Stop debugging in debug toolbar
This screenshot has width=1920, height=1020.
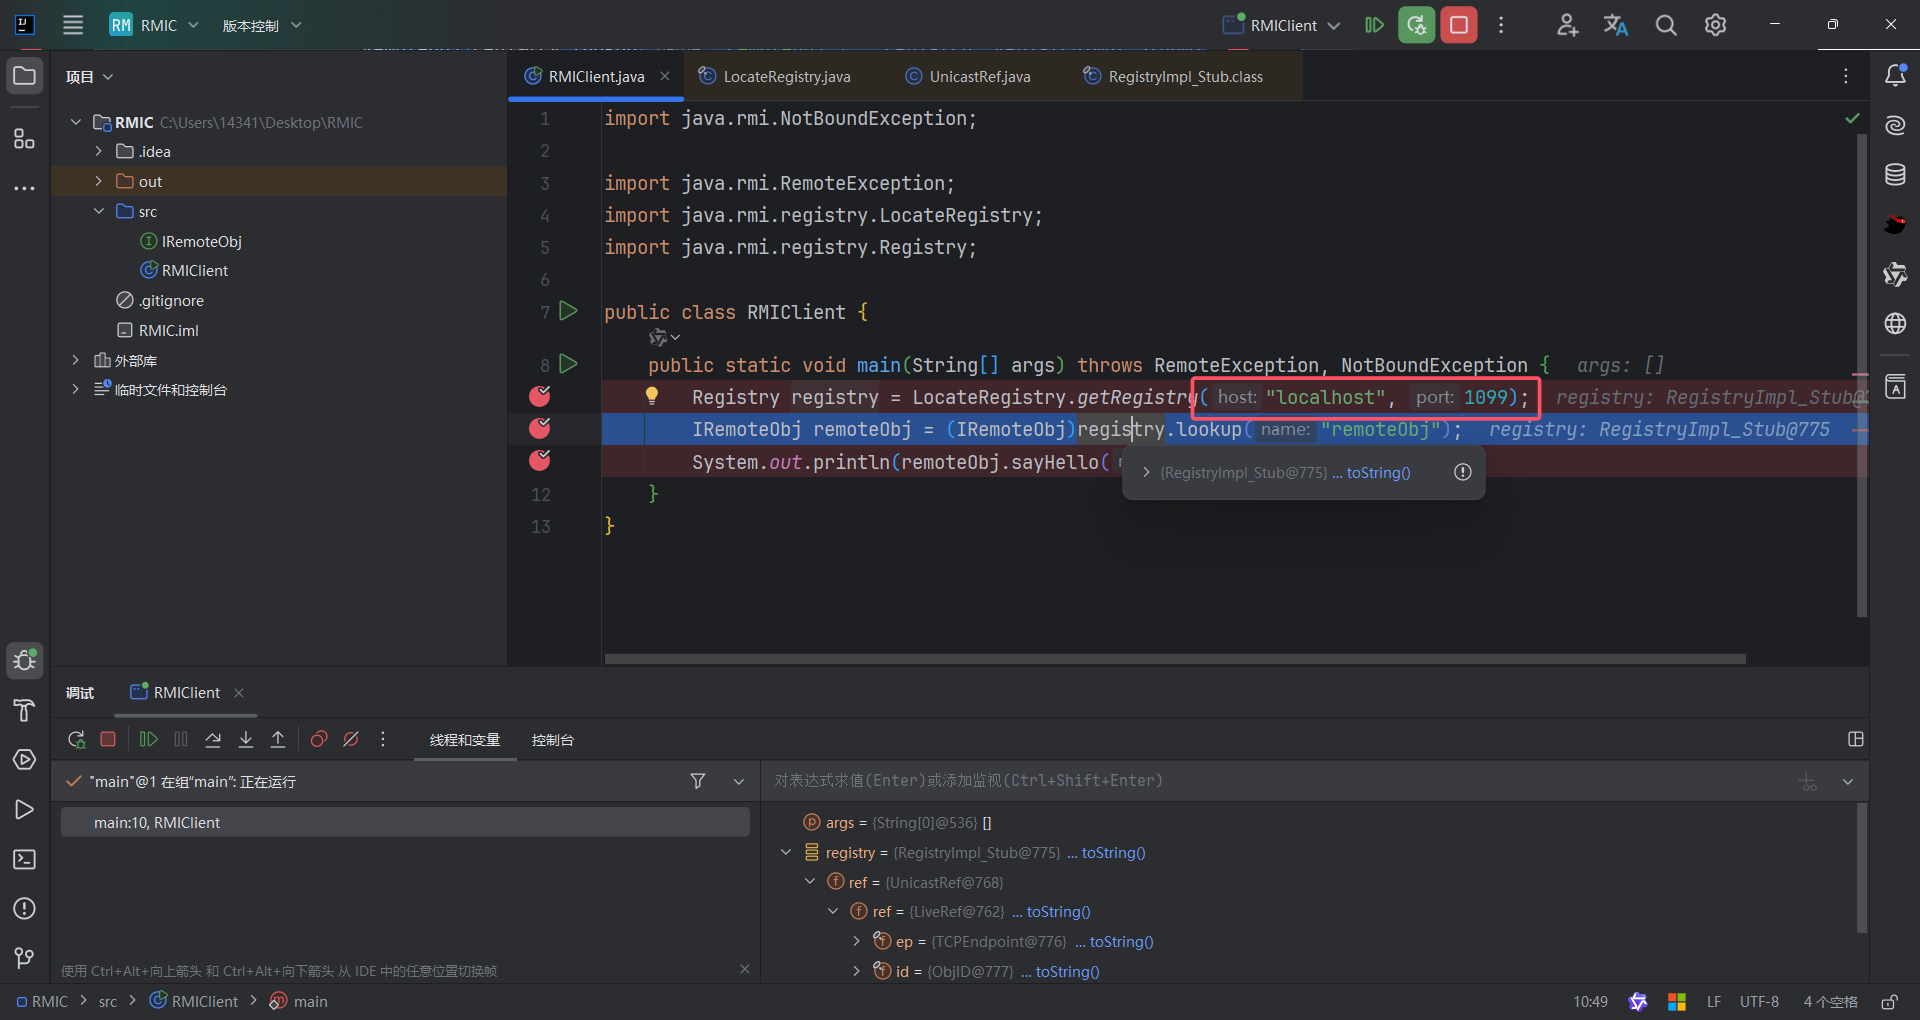[108, 739]
